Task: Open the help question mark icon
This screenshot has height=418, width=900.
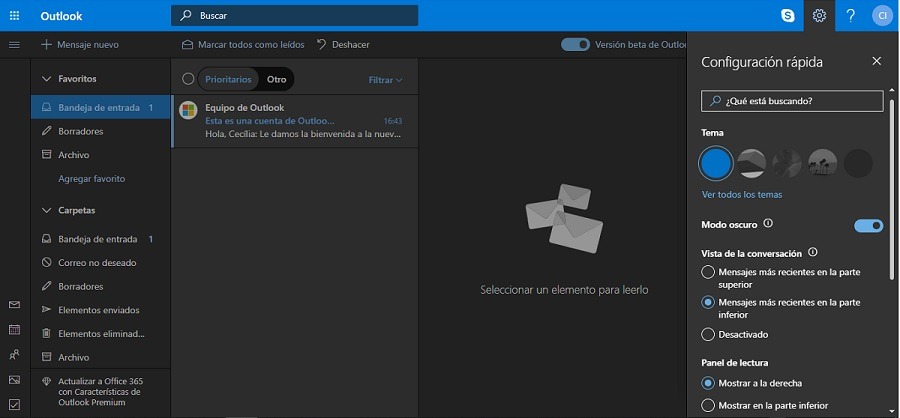Action: pos(851,16)
